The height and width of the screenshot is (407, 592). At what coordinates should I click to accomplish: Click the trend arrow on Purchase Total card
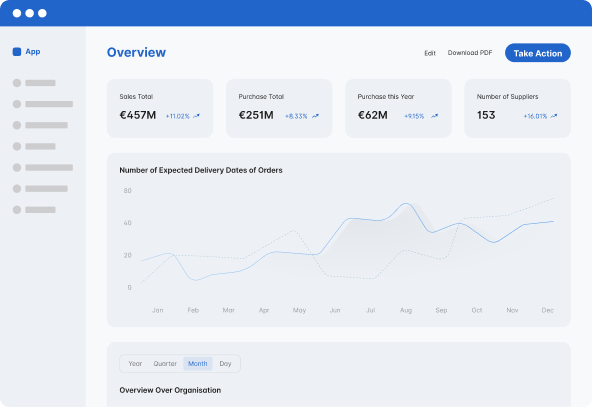click(x=315, y=116)
